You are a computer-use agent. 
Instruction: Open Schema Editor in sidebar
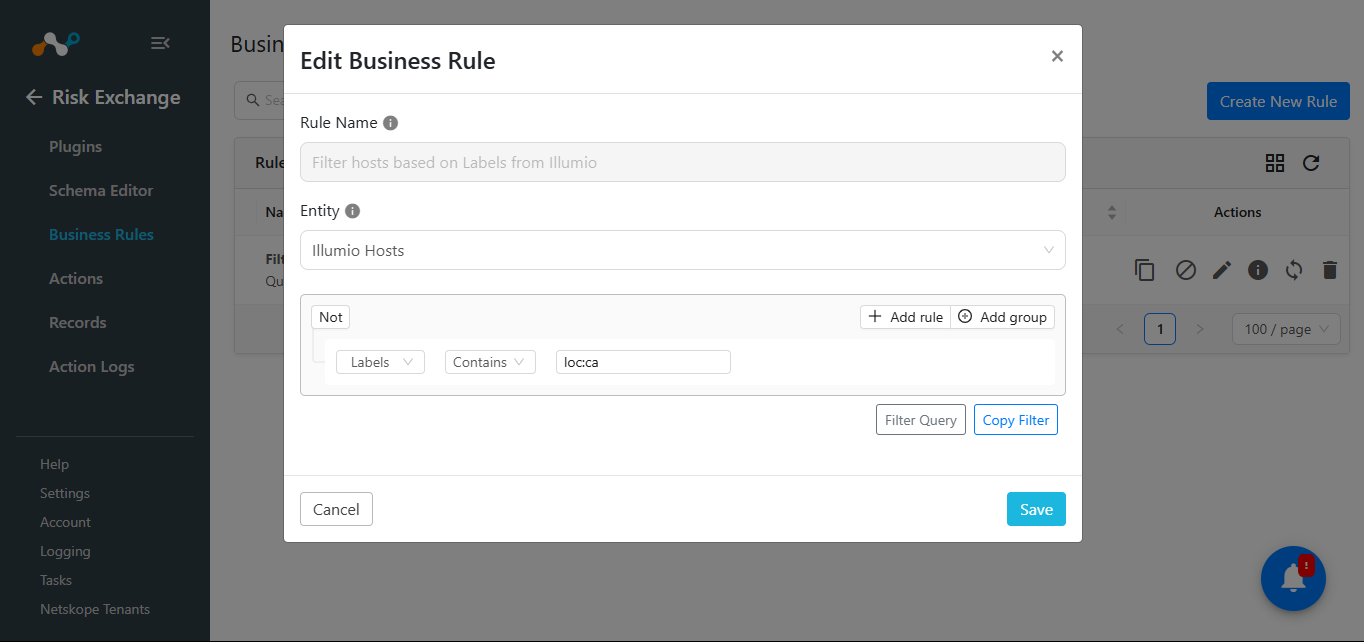(x=101, y=190)
